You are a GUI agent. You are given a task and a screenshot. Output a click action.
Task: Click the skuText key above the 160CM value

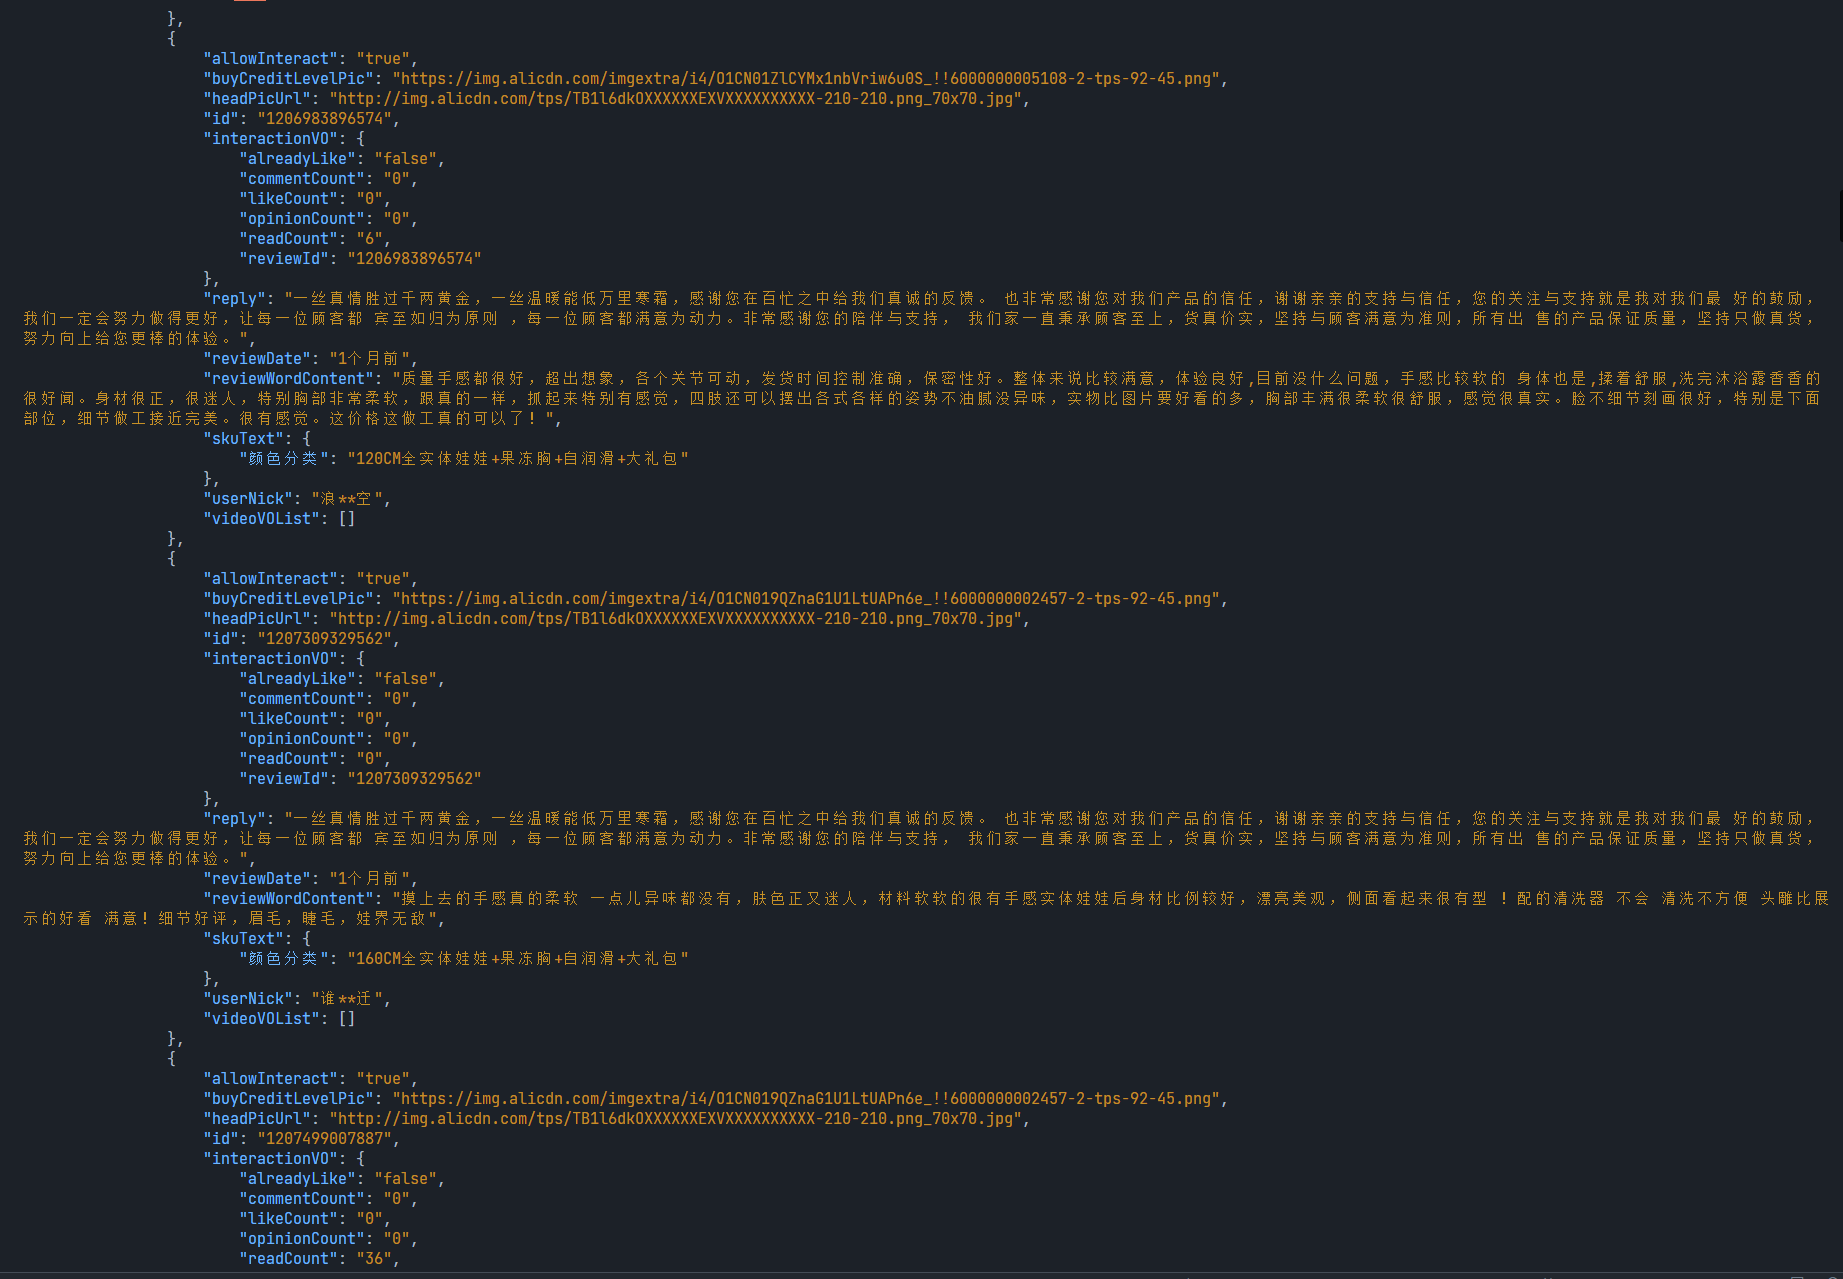247,938
